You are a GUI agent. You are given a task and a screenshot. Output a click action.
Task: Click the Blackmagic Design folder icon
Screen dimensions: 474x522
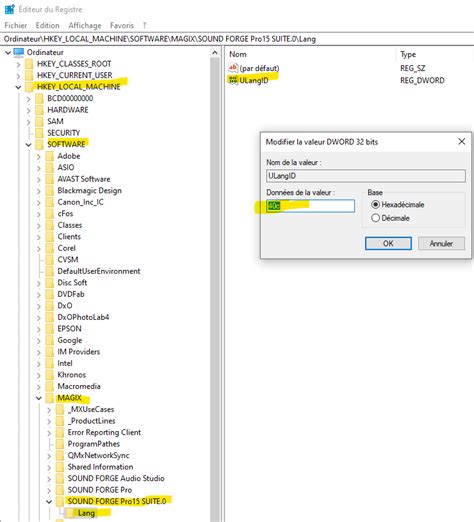pyautogui.click(x=50, y=191)
